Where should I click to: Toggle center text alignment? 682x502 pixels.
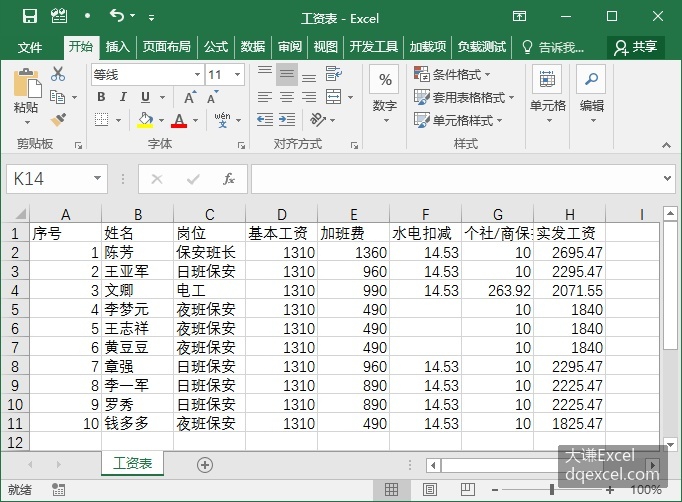tap(287, 97)
